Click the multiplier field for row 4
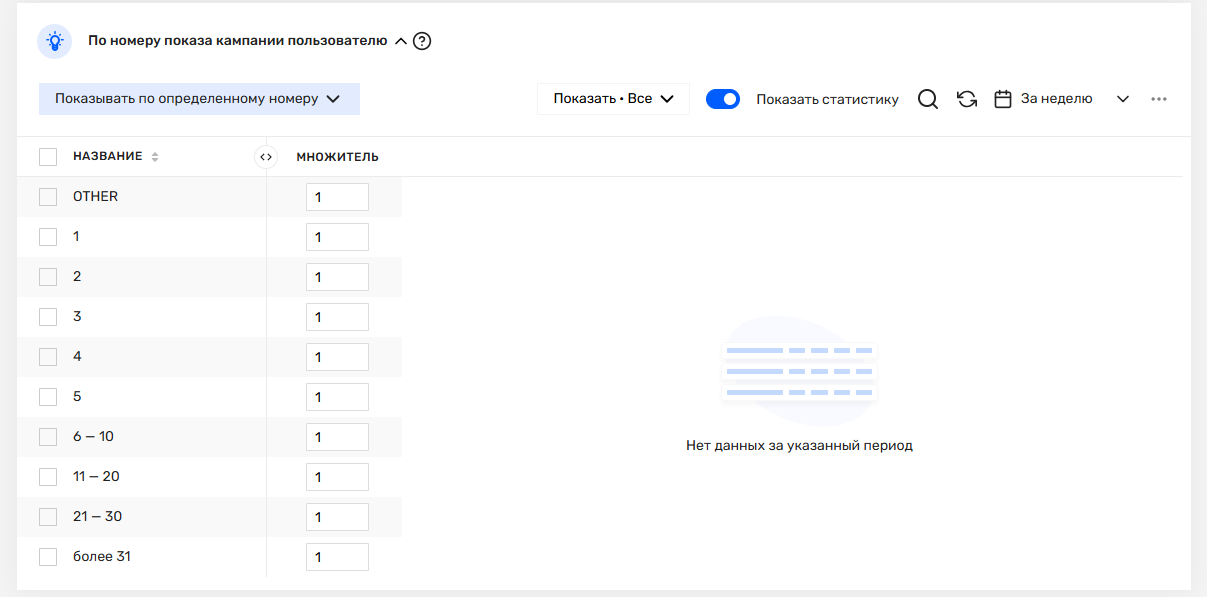The height and width of the screenshot is (597, 1207). pyautogui.click(x=337, y=357)
